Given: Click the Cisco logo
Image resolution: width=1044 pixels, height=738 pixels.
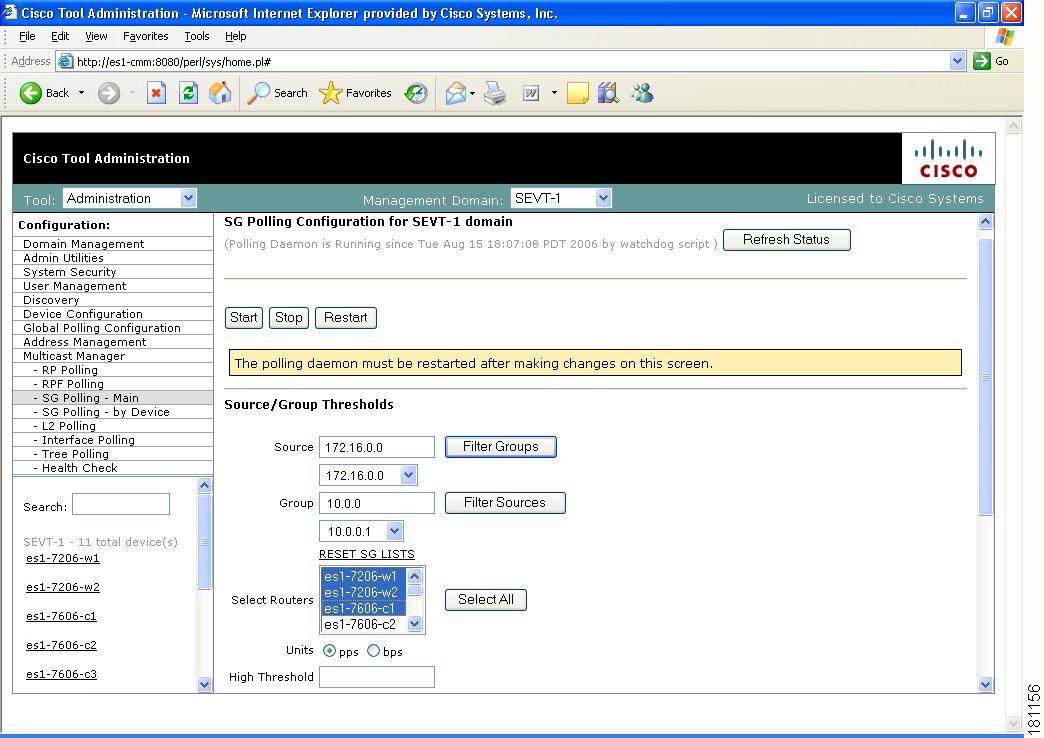Looking at the screenshot, I should click(948, 159).
